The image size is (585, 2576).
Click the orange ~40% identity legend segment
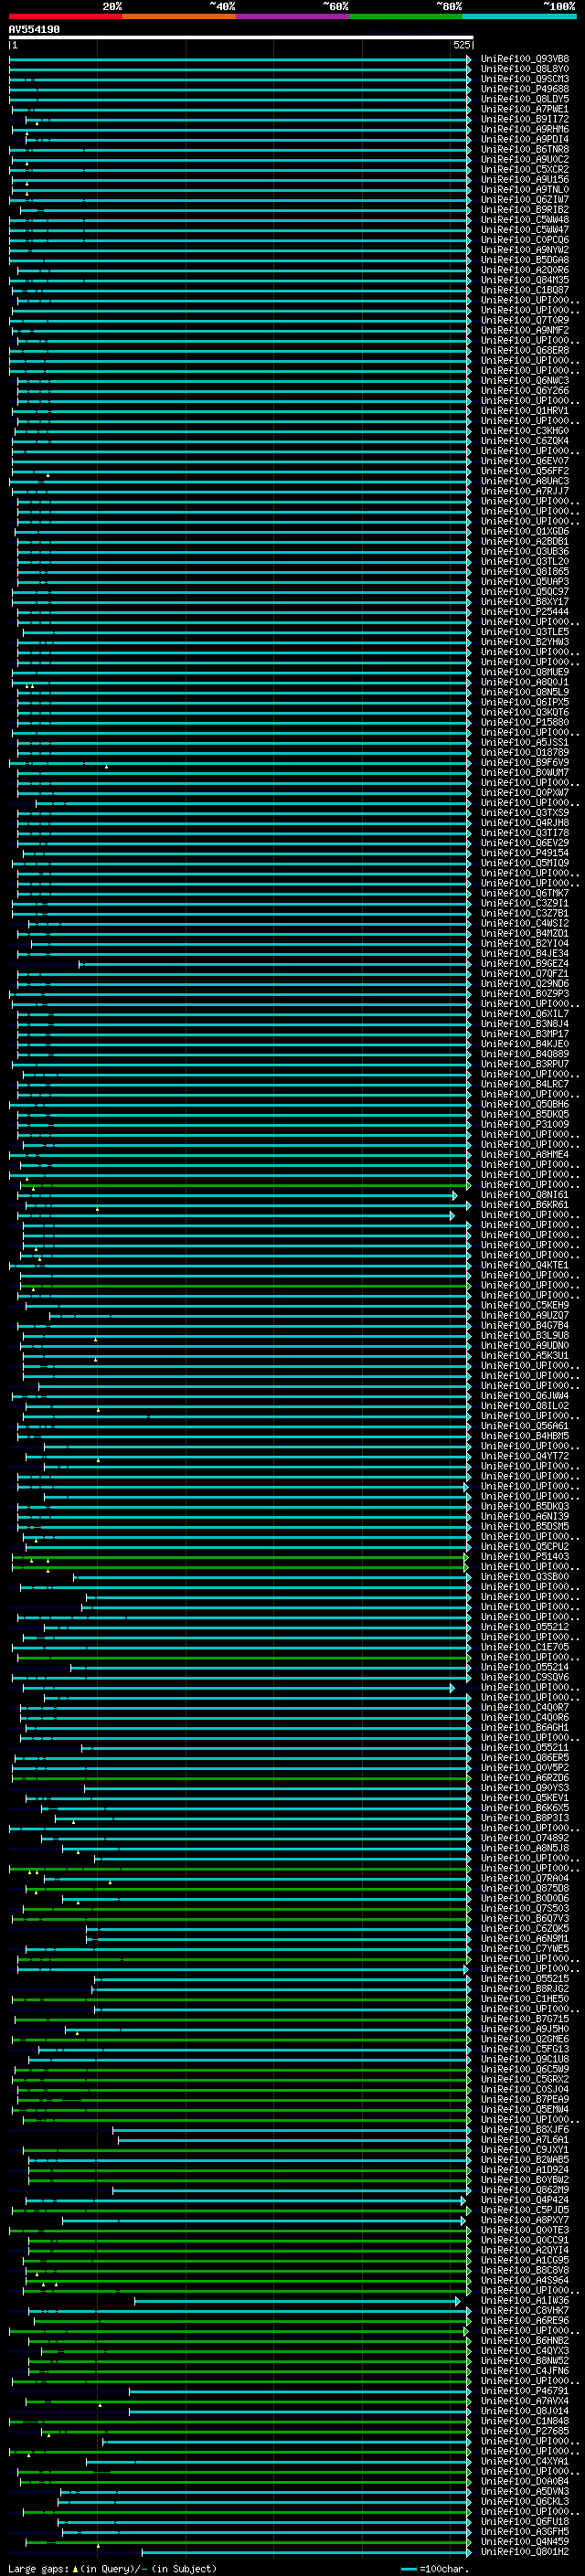pos(178,16)
